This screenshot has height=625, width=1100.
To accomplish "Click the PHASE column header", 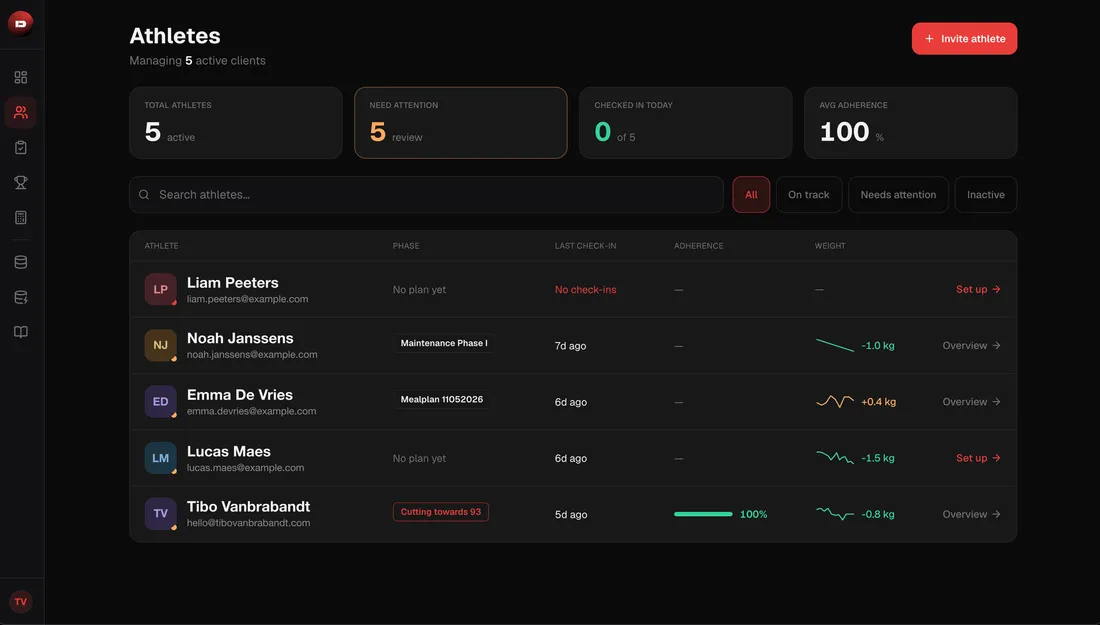I will (406, 246).
